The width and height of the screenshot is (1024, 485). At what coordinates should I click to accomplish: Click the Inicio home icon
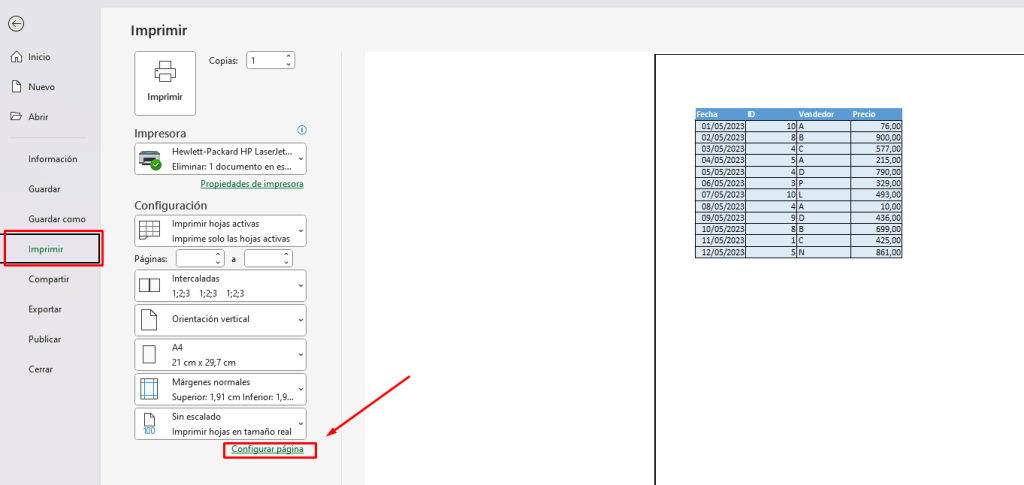16,57
